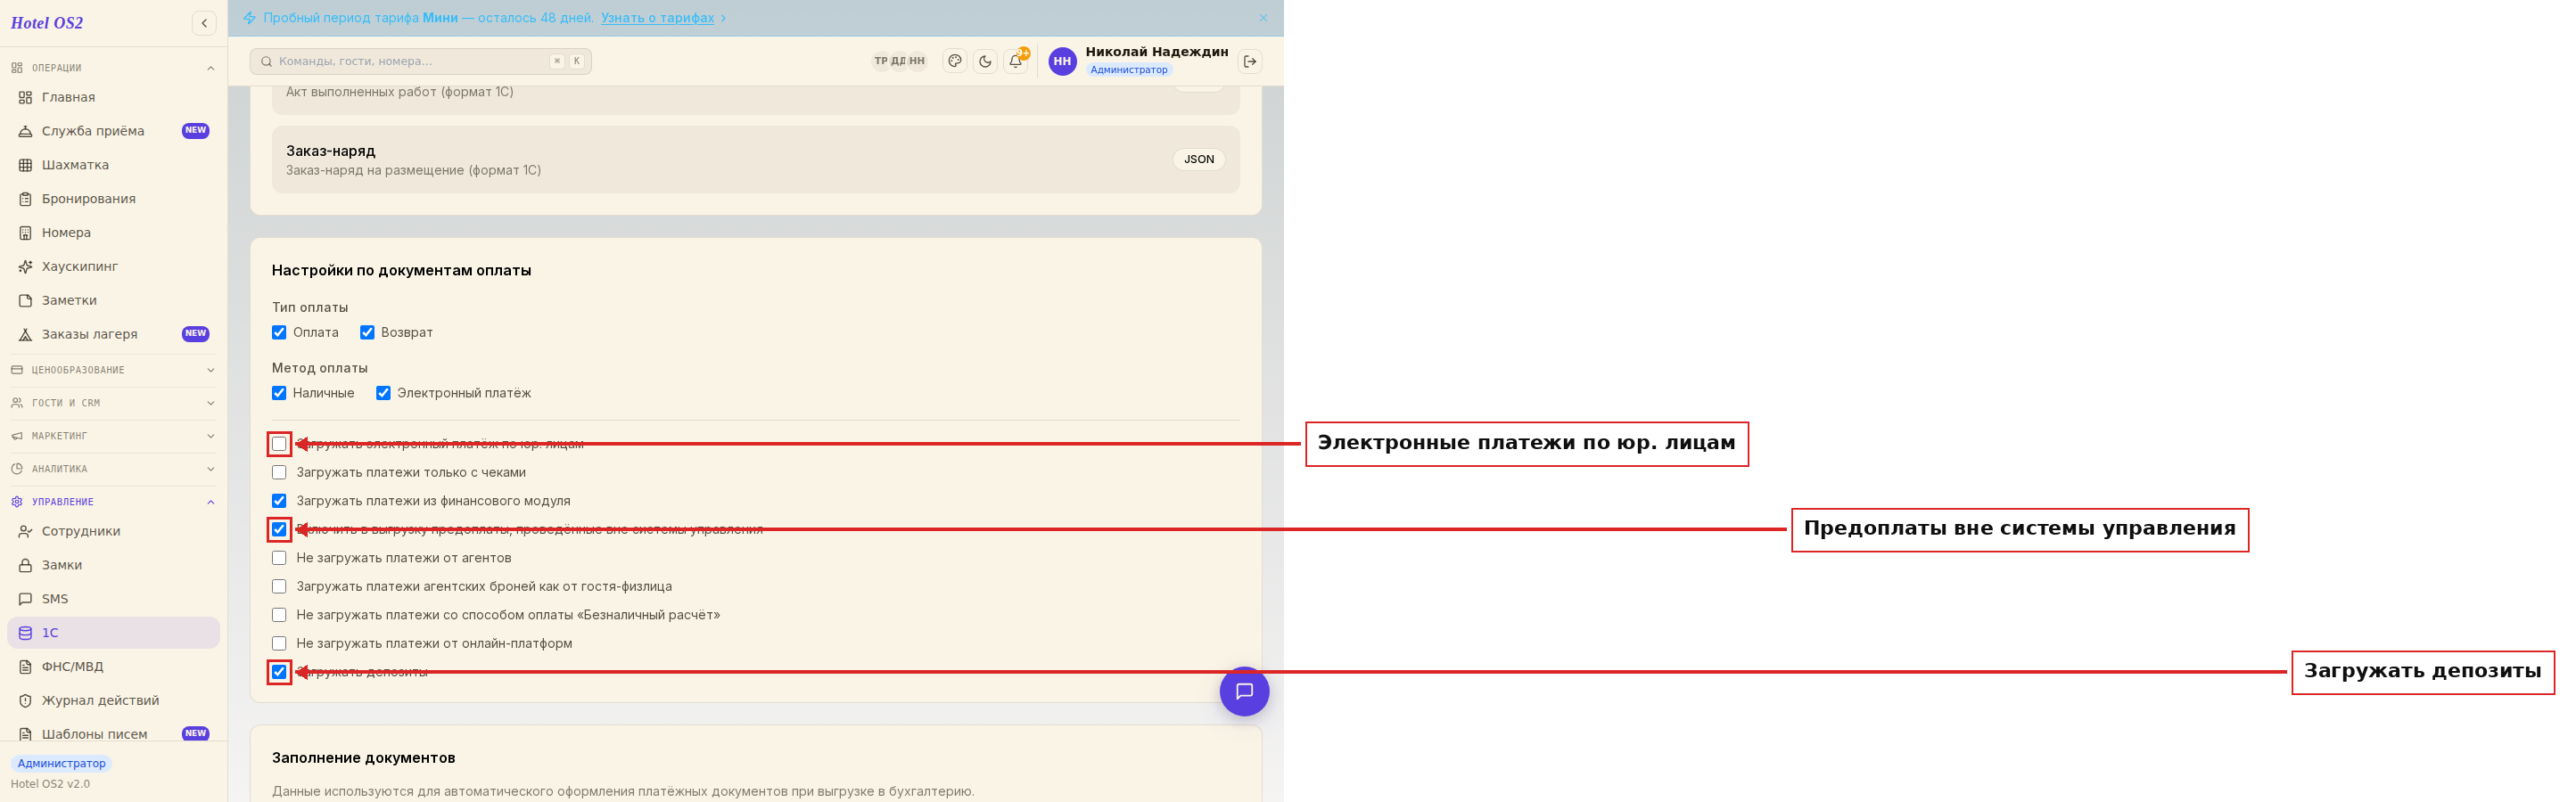This screenshot has height=802, width=2576.
Task: Disable Загружать платежи из финансового модуля
Action: [x=279, y=501]
